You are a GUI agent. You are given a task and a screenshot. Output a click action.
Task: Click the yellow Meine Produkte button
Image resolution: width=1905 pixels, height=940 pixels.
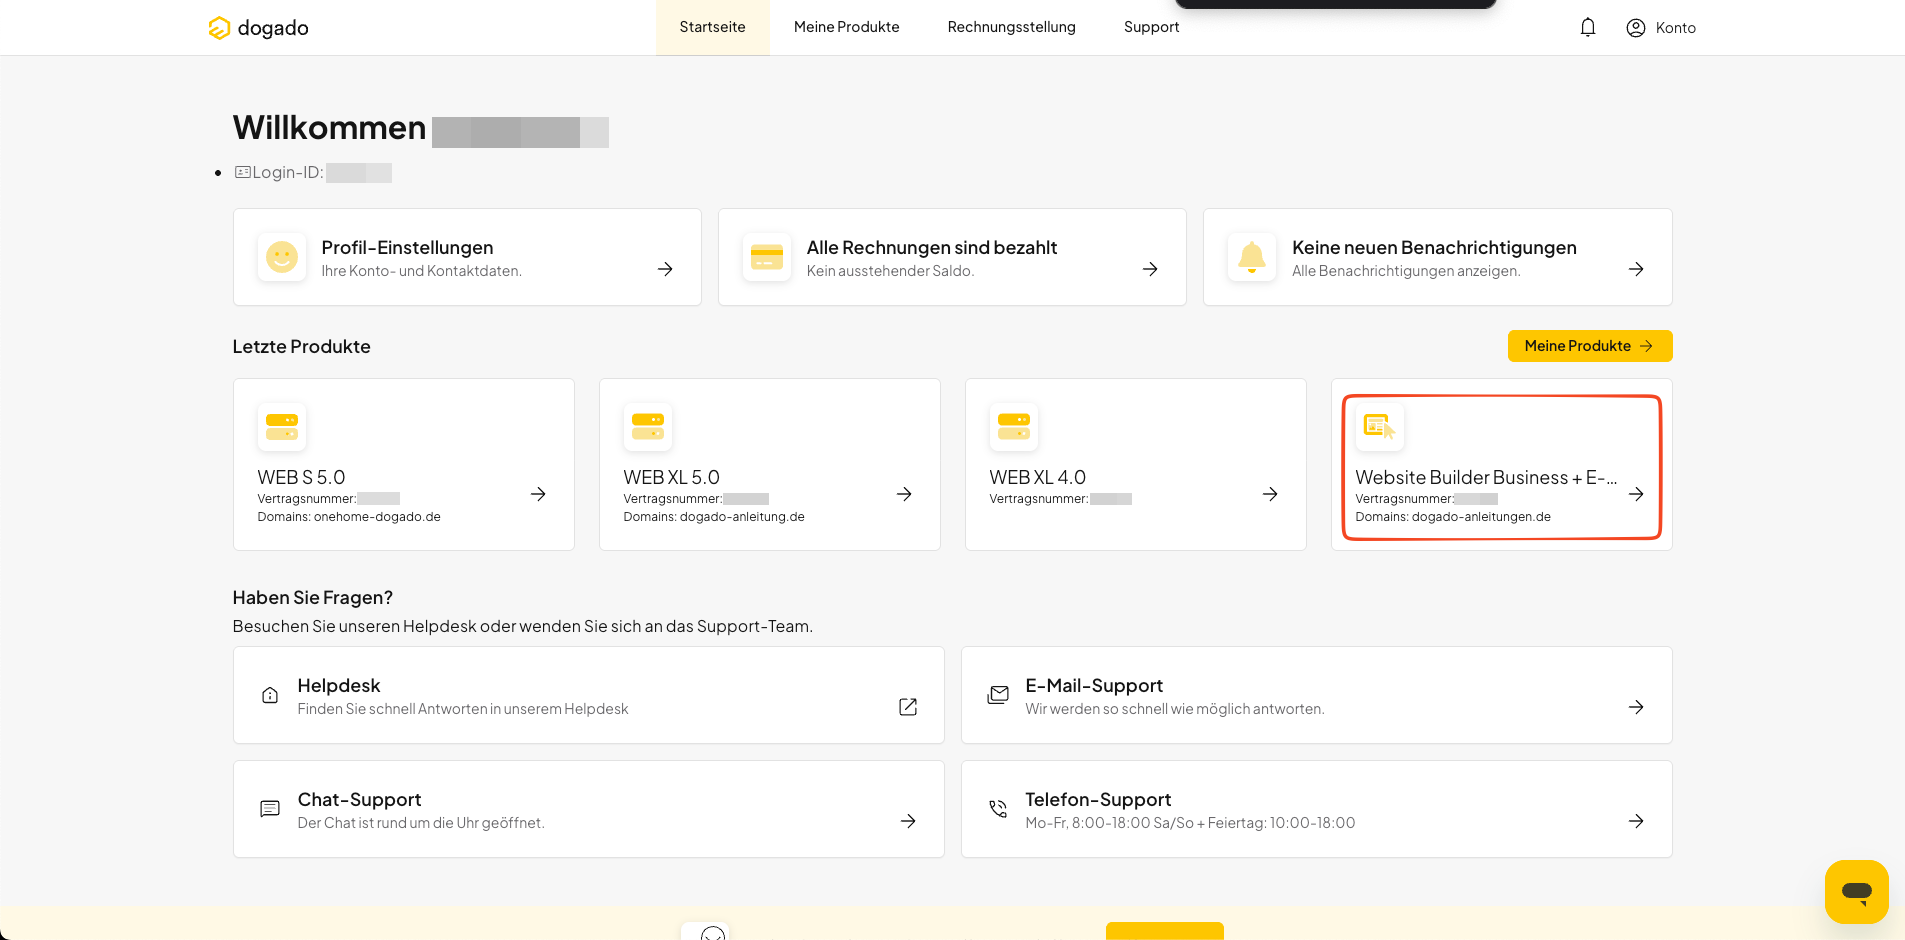[x=1590, y=346]
